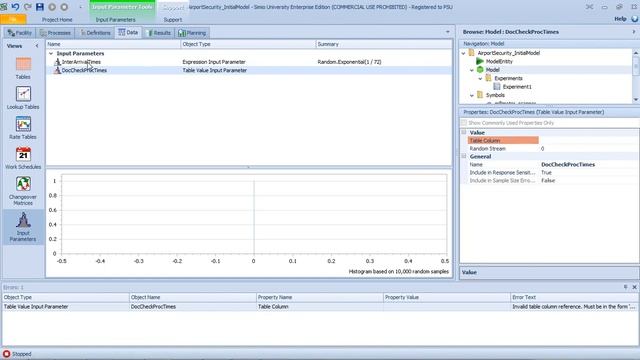Open the Rate Tables view
The image size is (640, 360).
pyautogui.click(x=23, y=128)
